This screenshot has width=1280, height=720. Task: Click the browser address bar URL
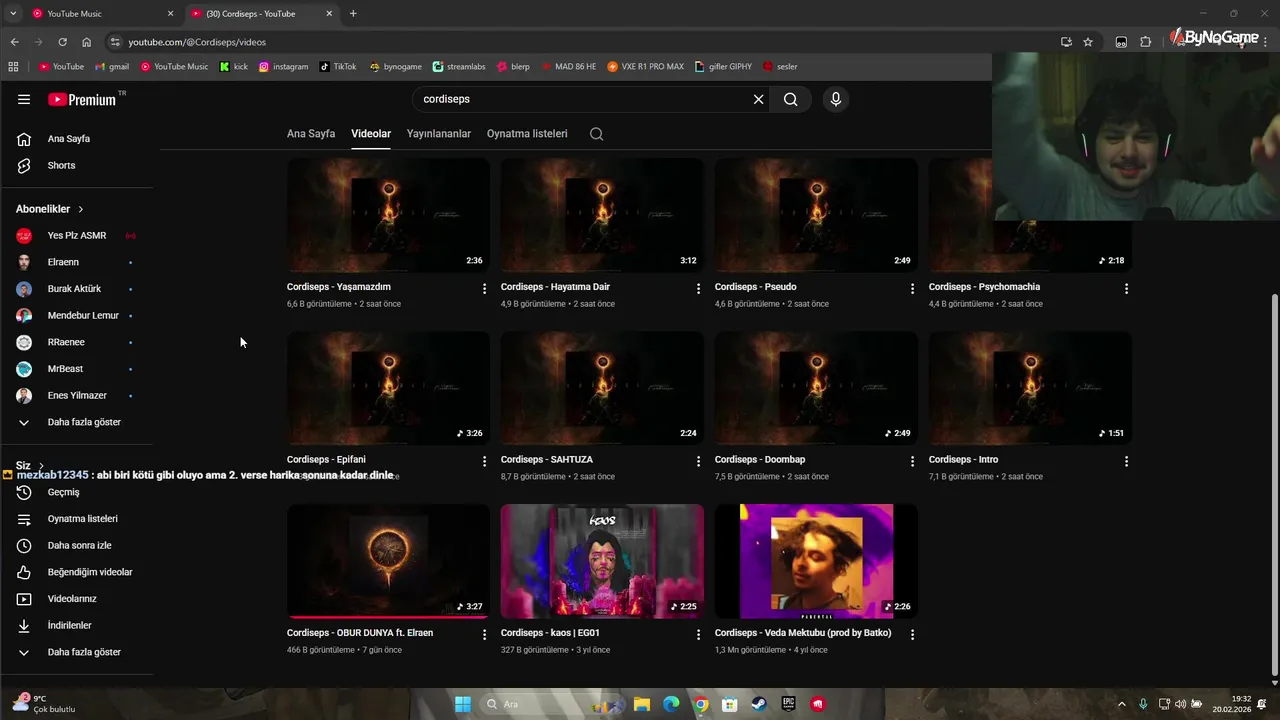coord(197,42)
